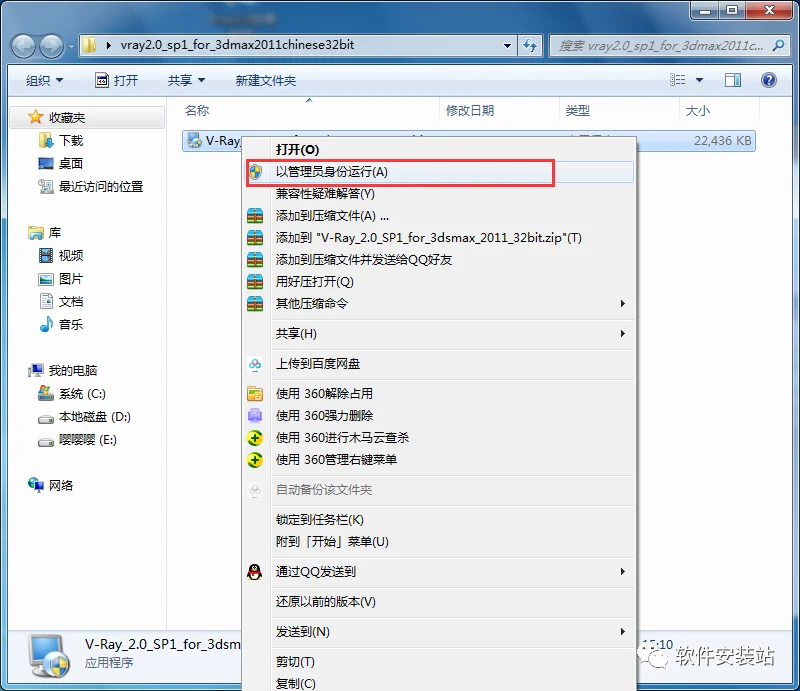This screenshot has width=800, height=691.
Task: Click the Help question mark icon
Action: [768, 80]
